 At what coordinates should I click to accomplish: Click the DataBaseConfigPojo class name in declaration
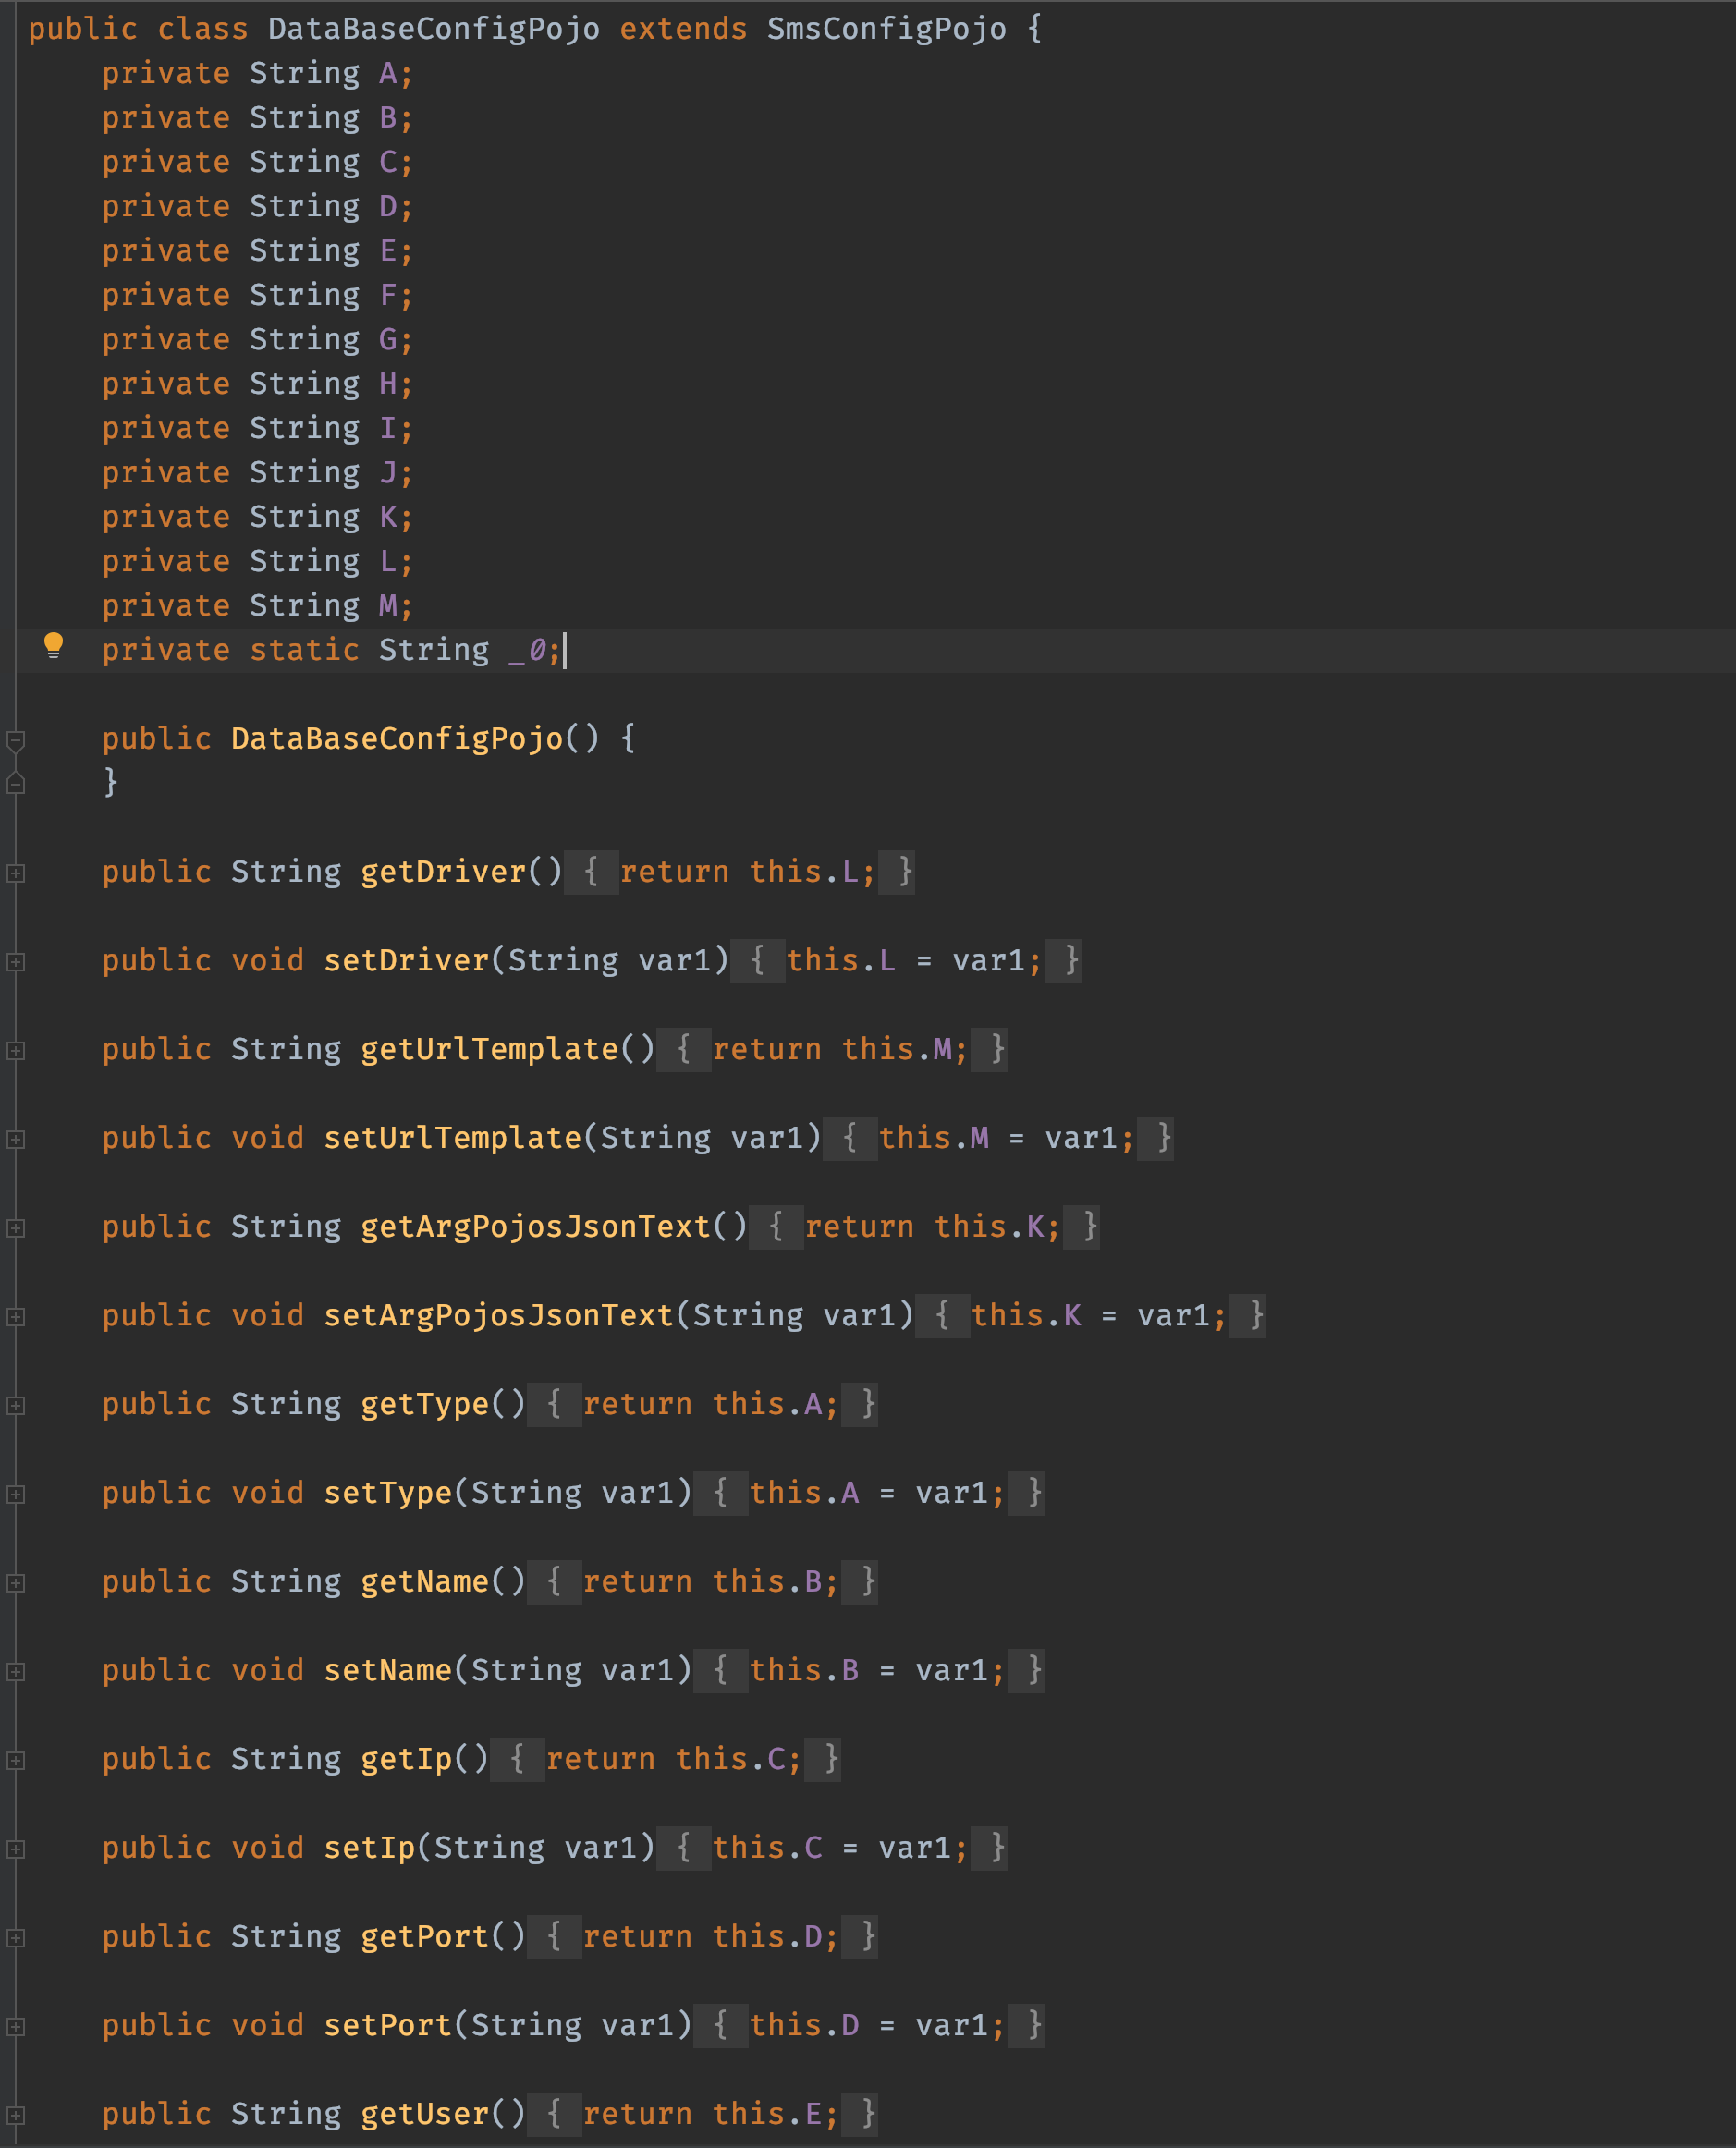433,29
